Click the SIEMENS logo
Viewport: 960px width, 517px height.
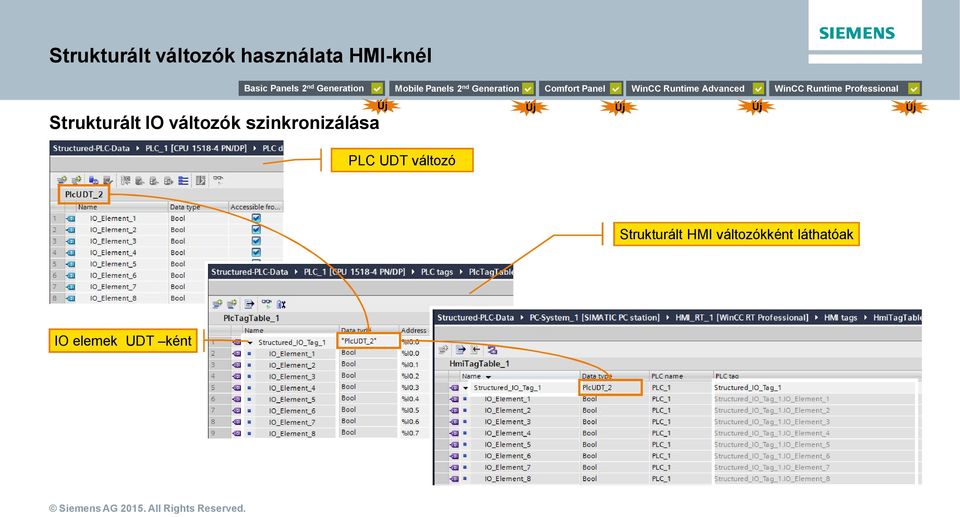pyautogui.click(x=857, y=33)
